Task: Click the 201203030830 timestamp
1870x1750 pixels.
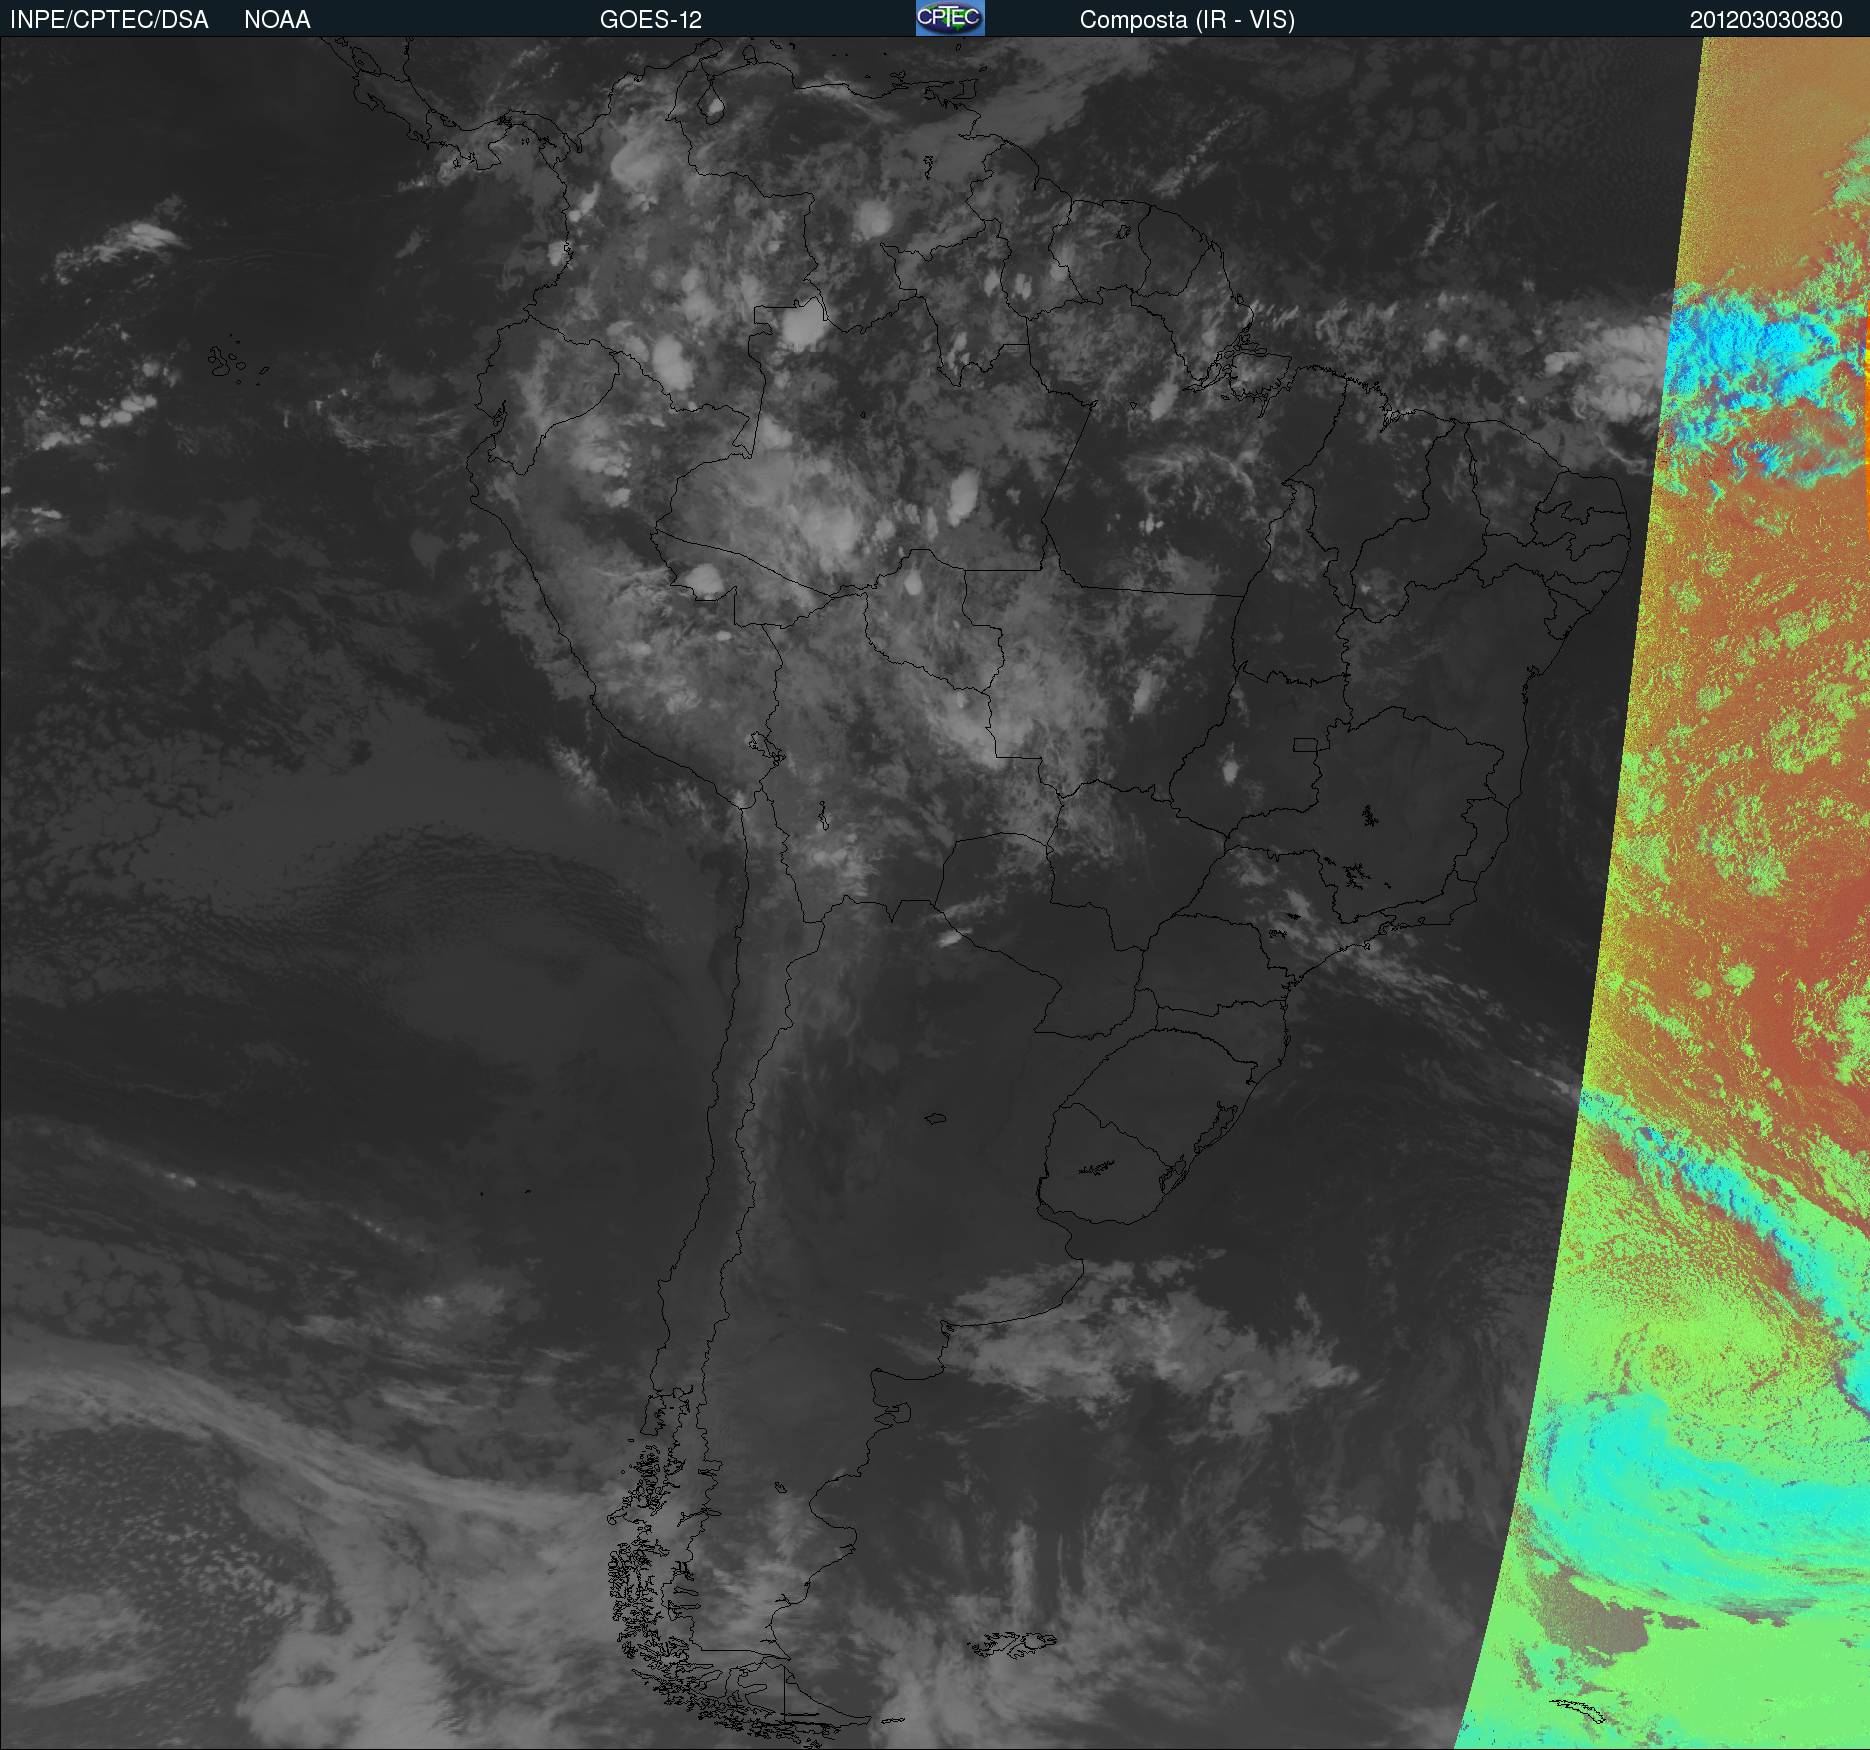Action: [1766, 20]
